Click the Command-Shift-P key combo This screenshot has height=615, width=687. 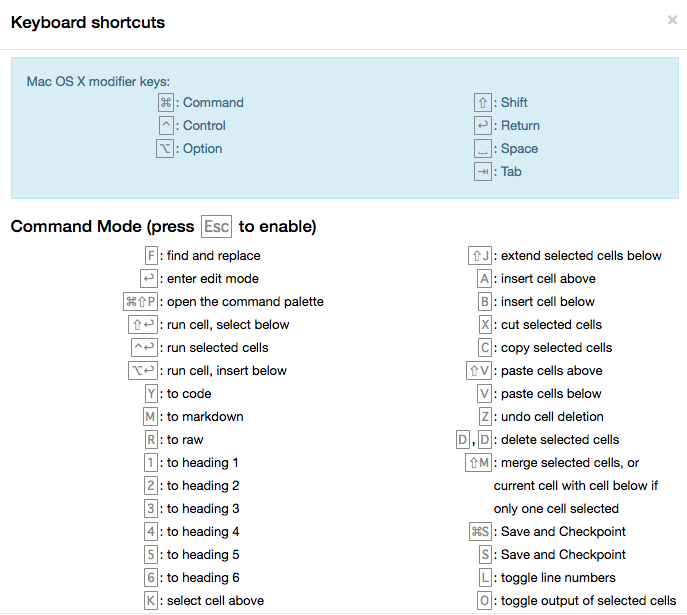click(140, 301)
